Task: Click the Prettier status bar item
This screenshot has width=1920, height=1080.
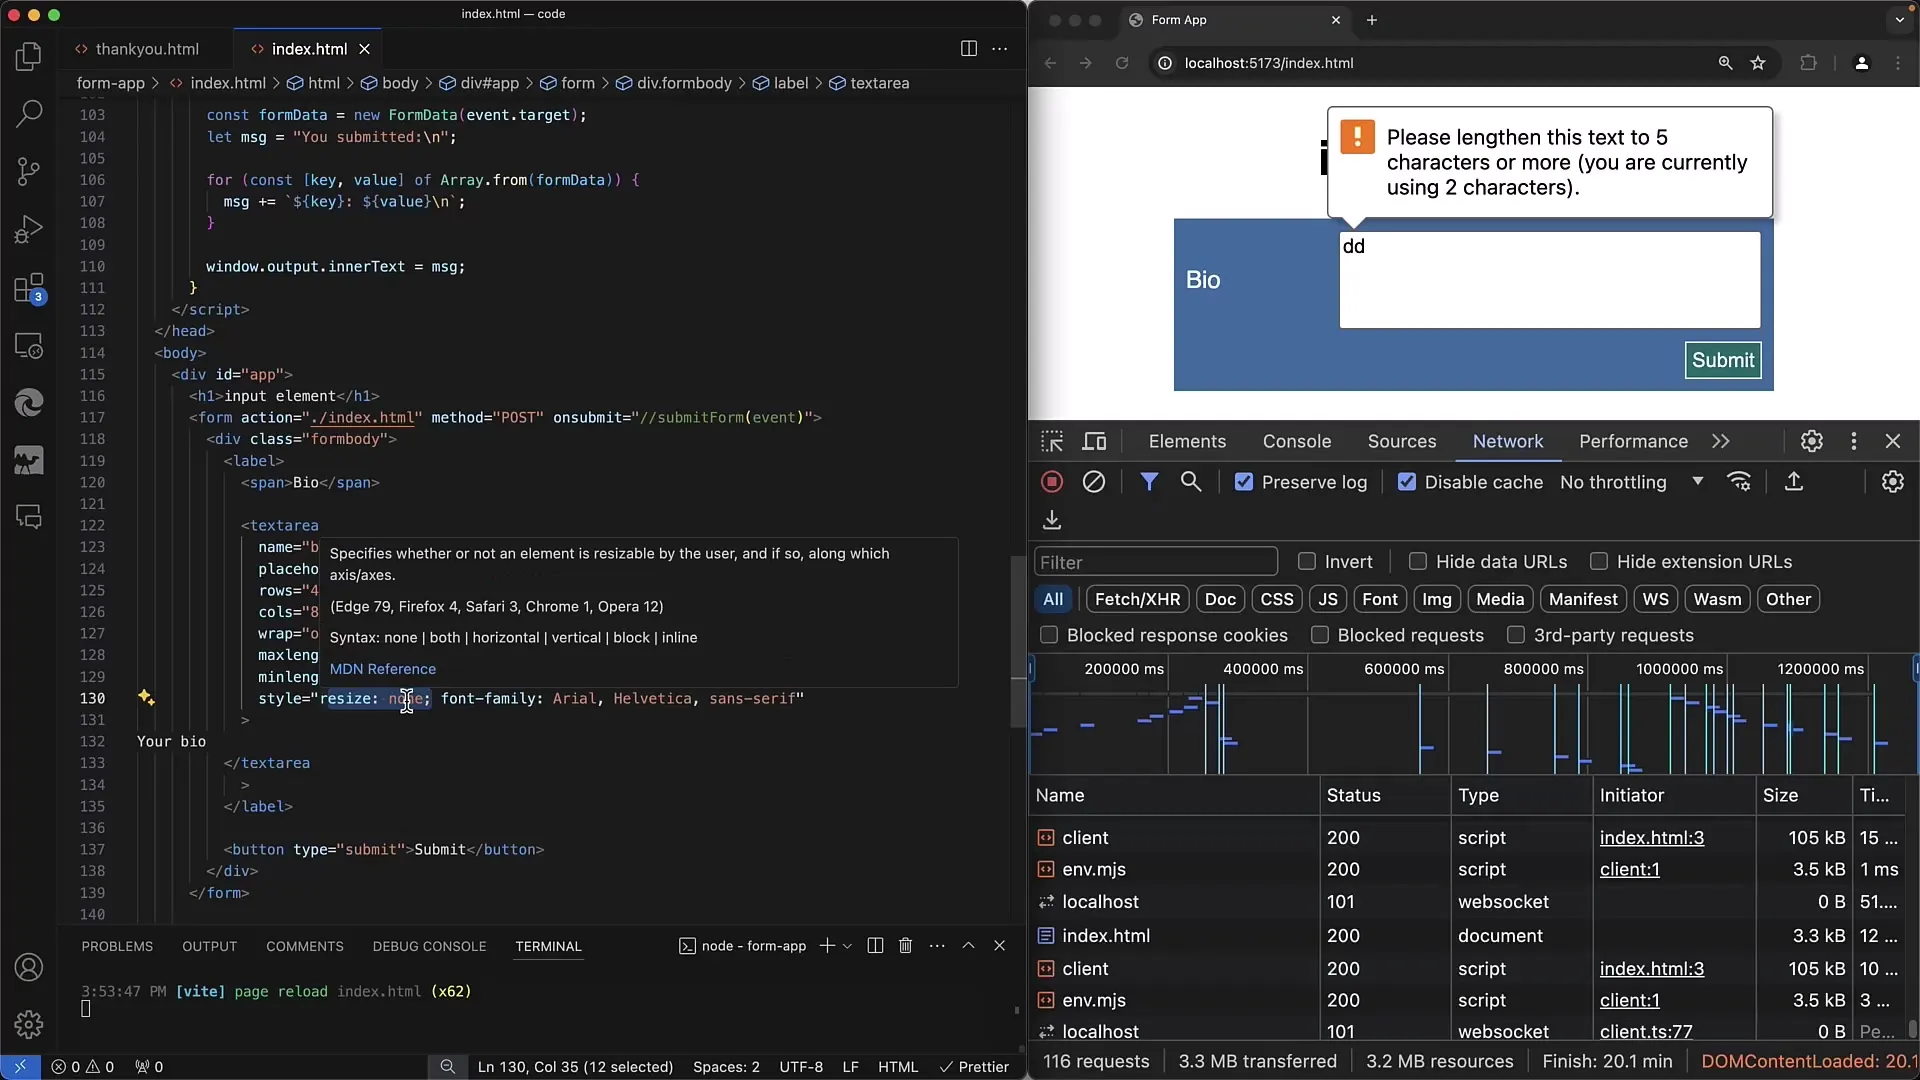Action: (974, 1067)
